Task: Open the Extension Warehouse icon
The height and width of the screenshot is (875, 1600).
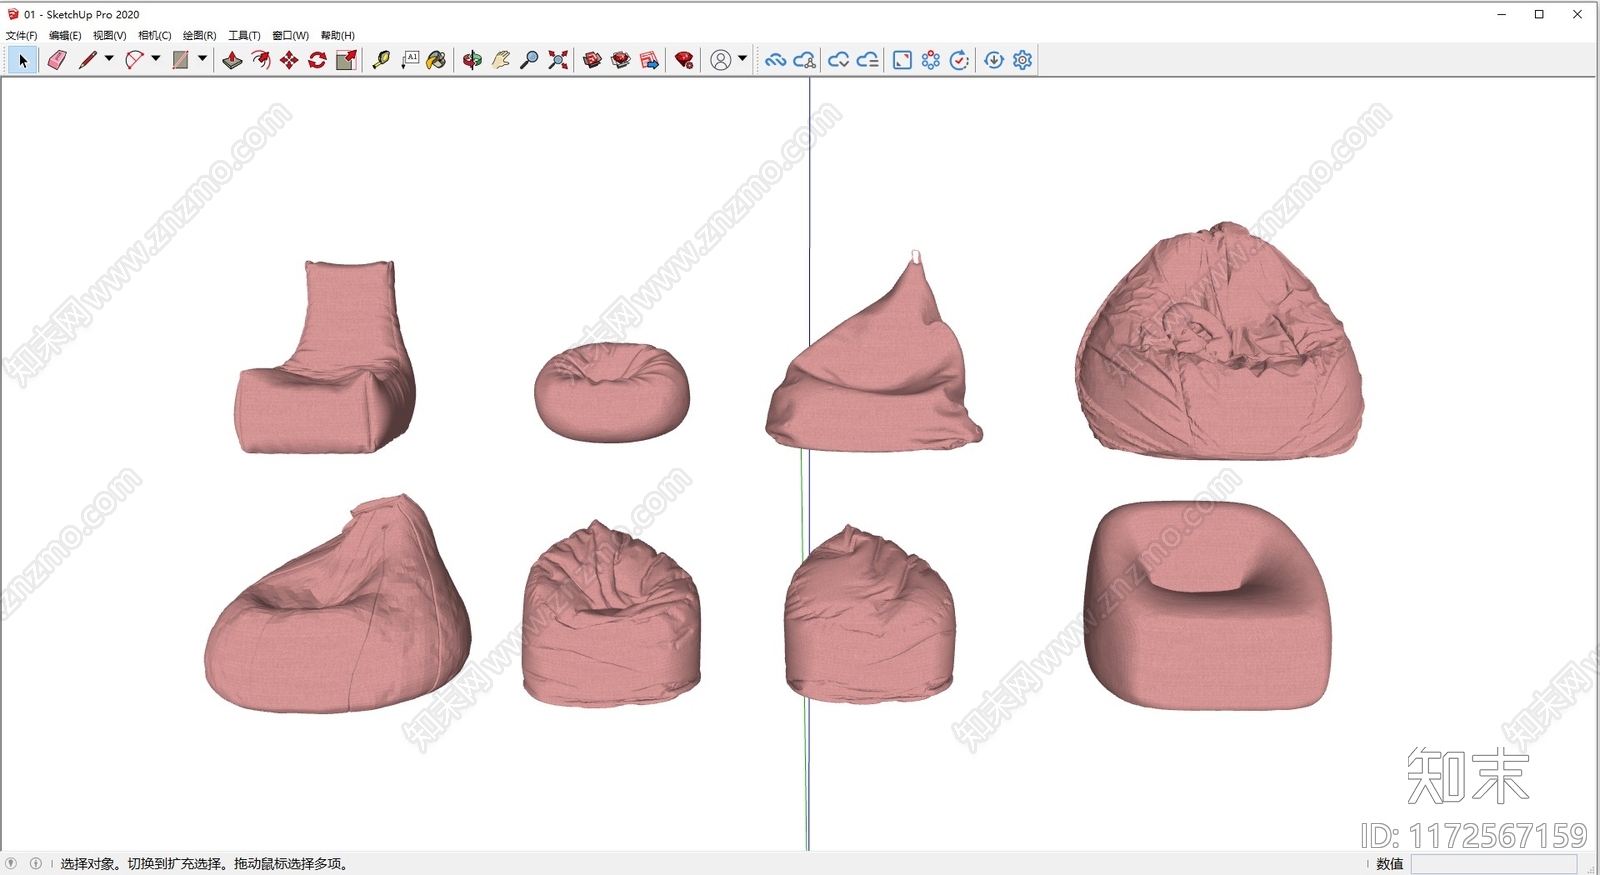Action: point(621,60)
